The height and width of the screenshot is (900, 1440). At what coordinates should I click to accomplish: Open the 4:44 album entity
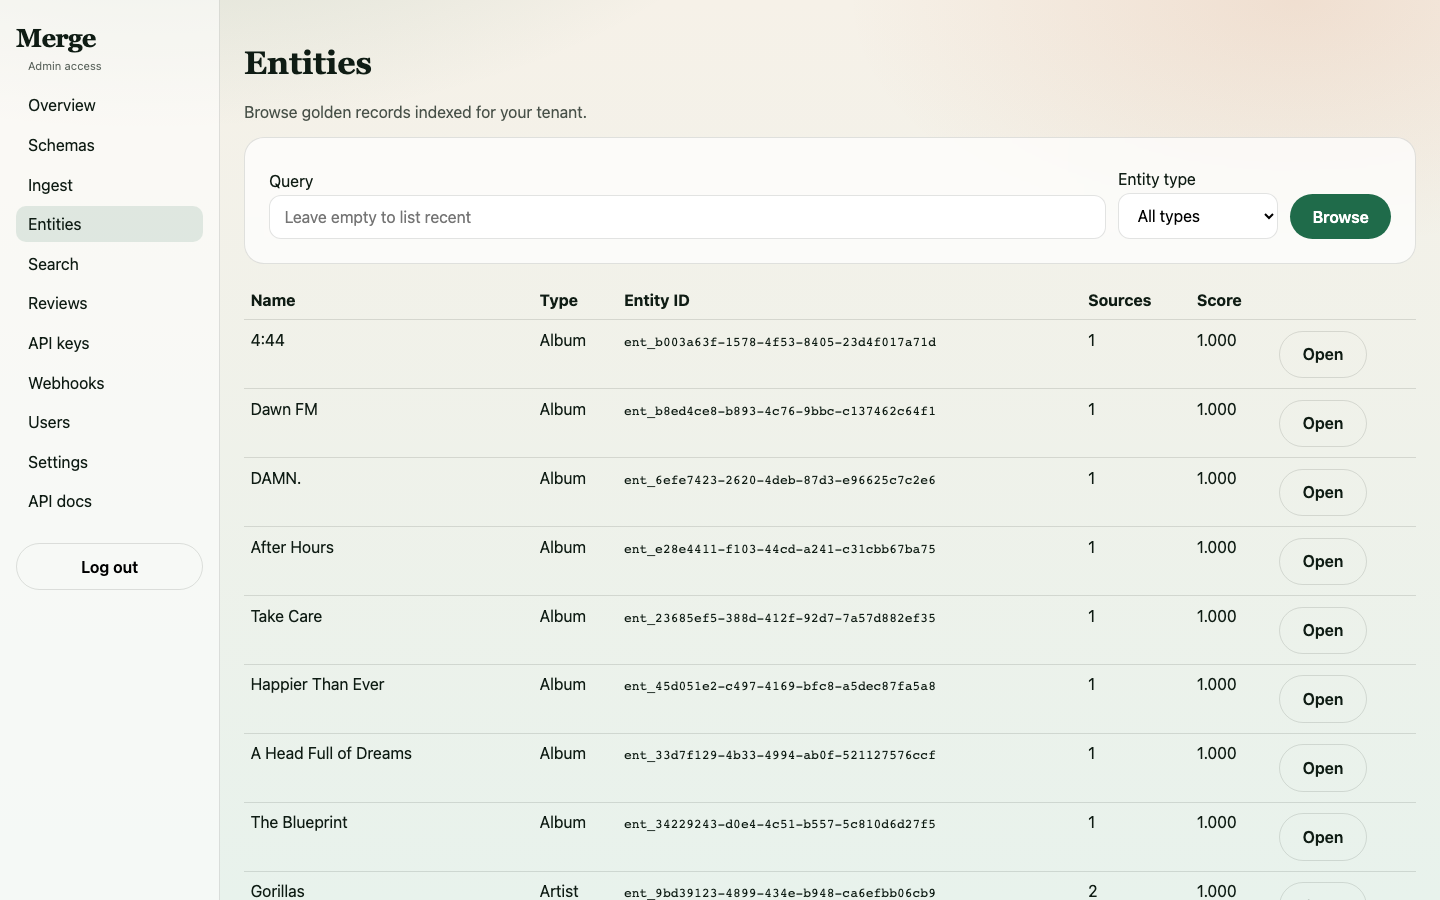[x=1322, y=354]
